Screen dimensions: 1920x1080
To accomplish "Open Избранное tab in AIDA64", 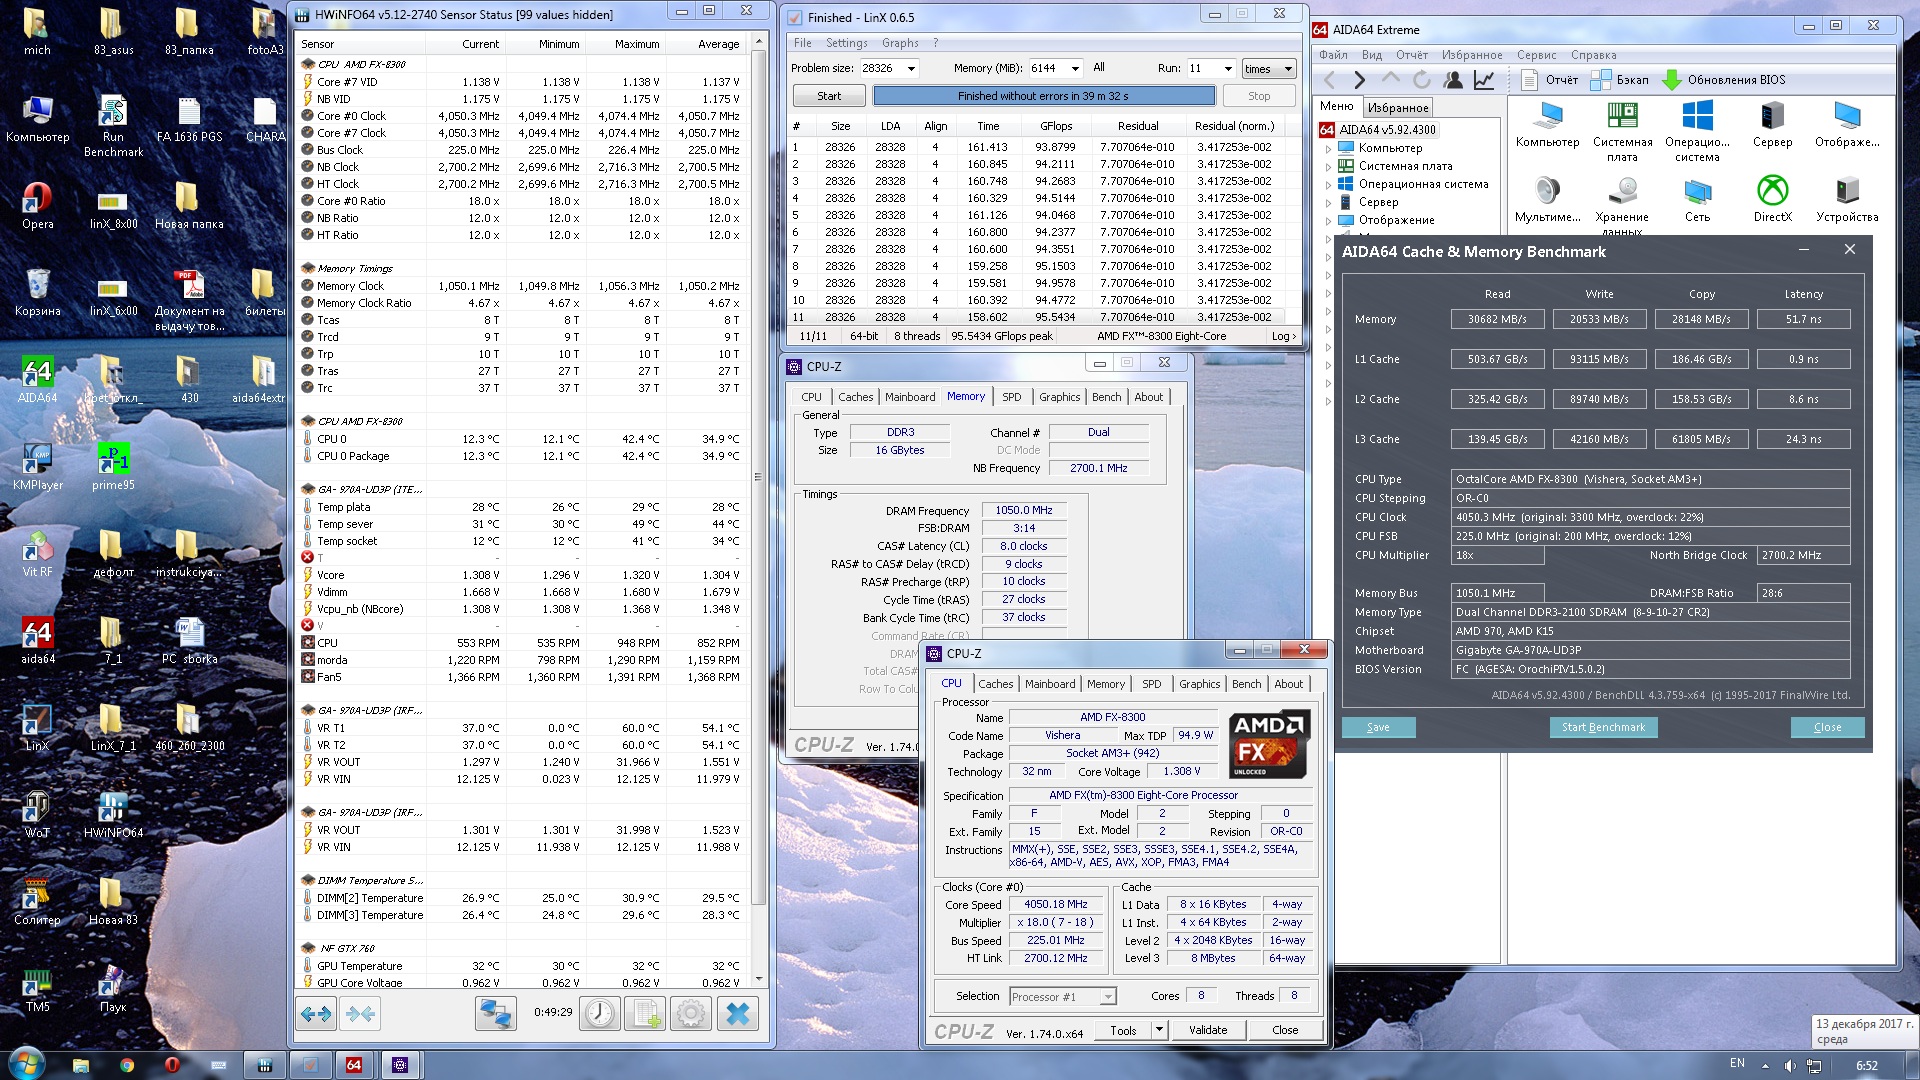I will coord(1397,108).
